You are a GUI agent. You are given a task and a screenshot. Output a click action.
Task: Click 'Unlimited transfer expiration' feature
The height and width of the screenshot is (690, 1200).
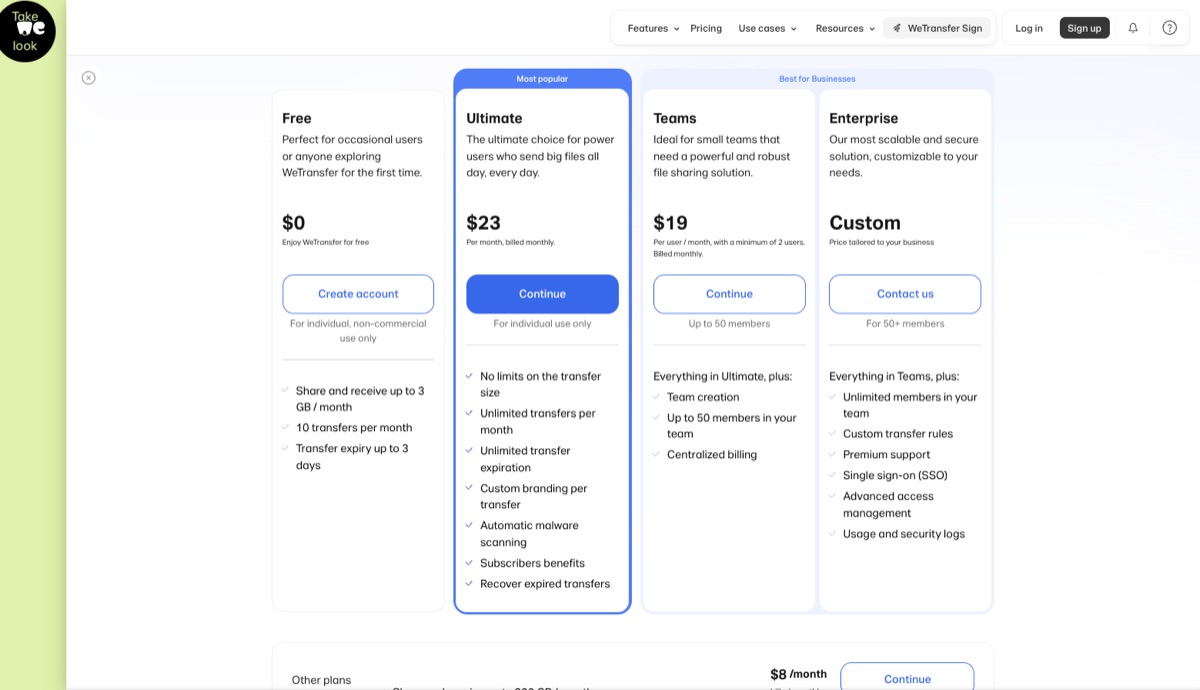pyautogui.click(x=525, y=459)
